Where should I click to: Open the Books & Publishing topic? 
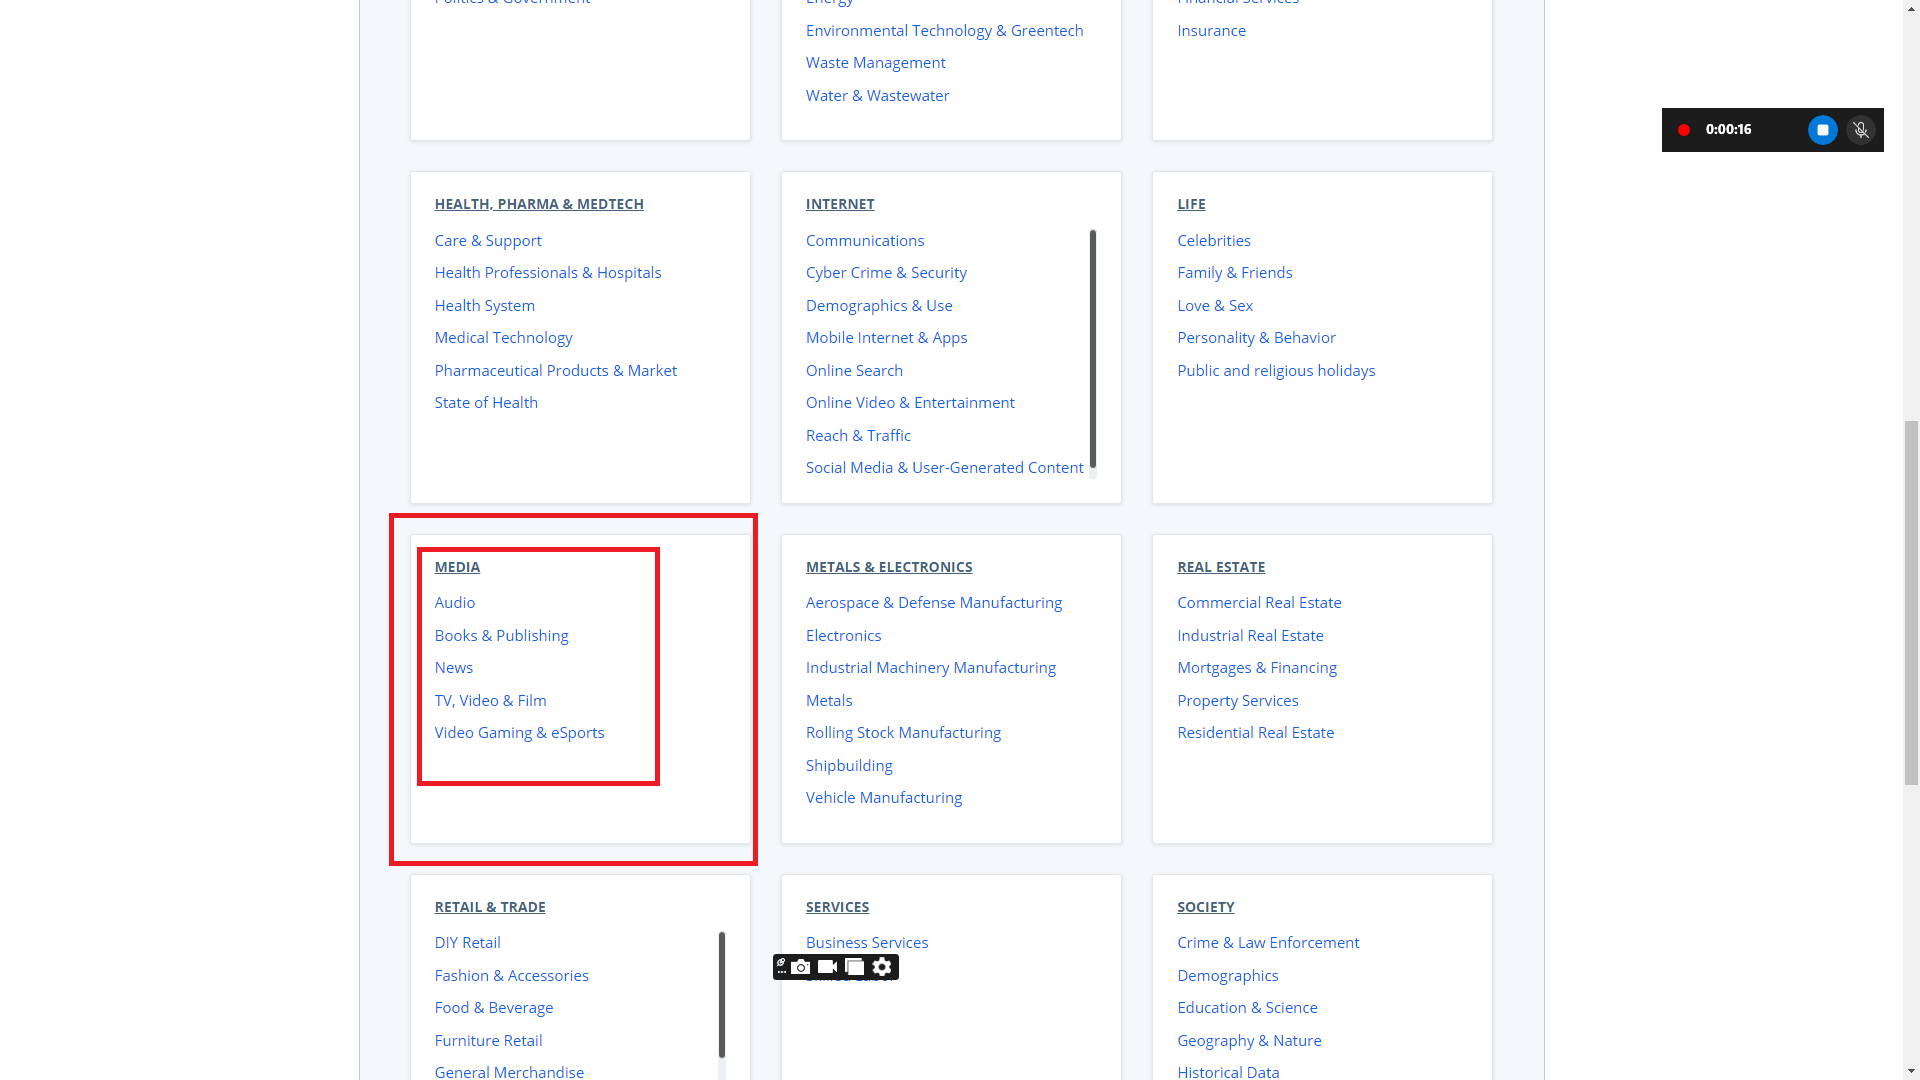[x=501, y=636]
